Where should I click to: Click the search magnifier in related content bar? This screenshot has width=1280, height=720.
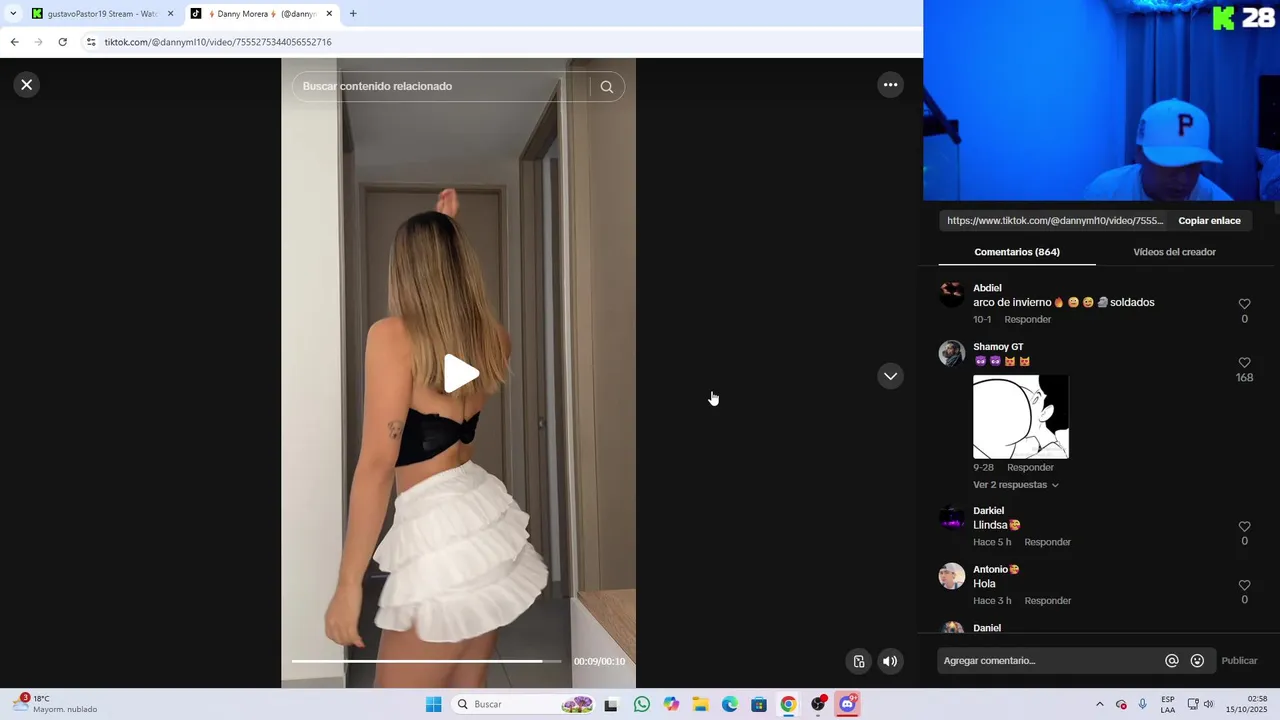click(x=606, y=87)
